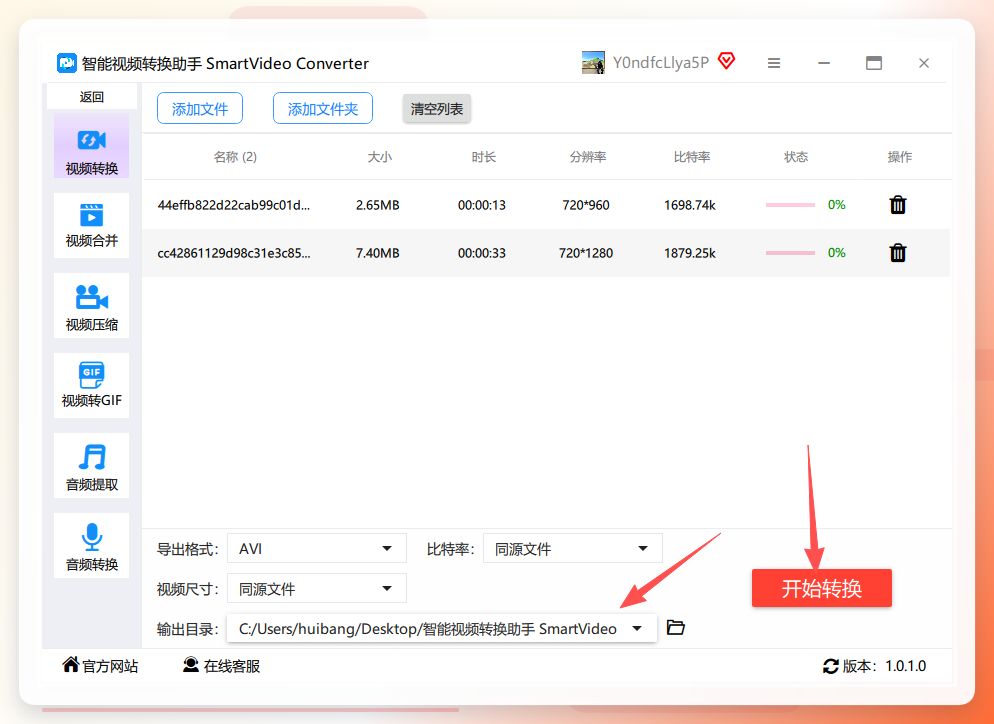Expand the 输出目录 output path dropdown

(442, 628)
